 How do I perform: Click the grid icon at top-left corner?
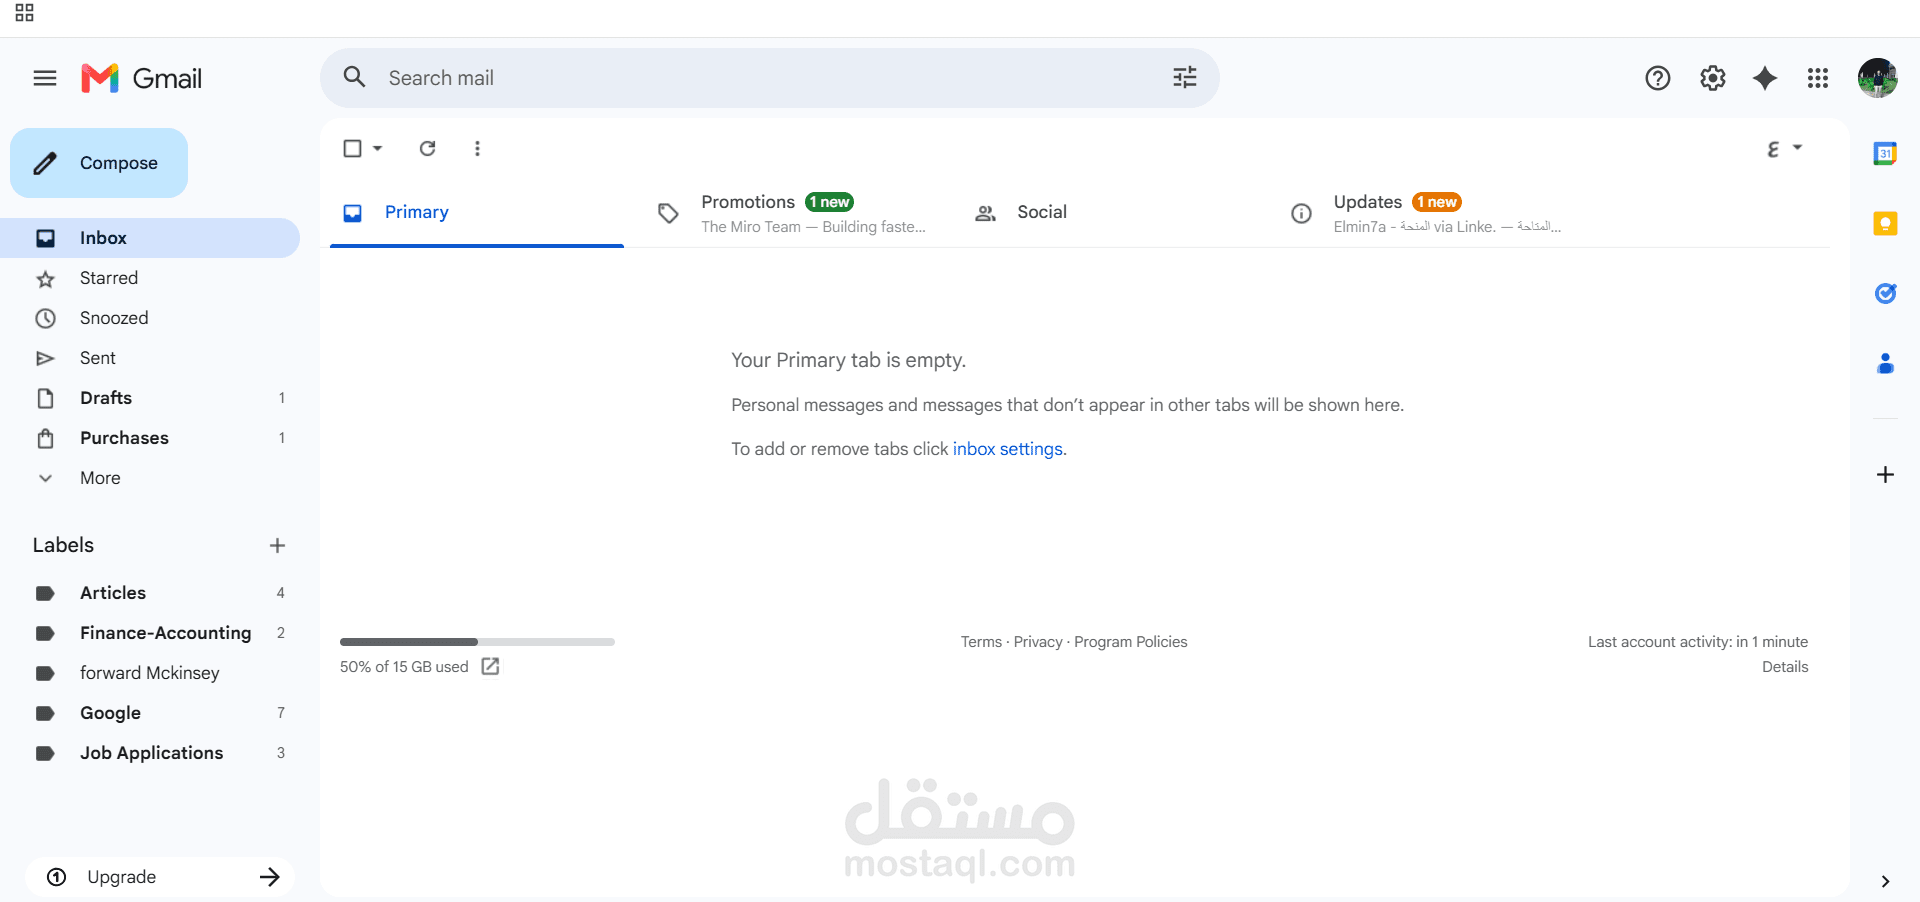coord(24,13)
